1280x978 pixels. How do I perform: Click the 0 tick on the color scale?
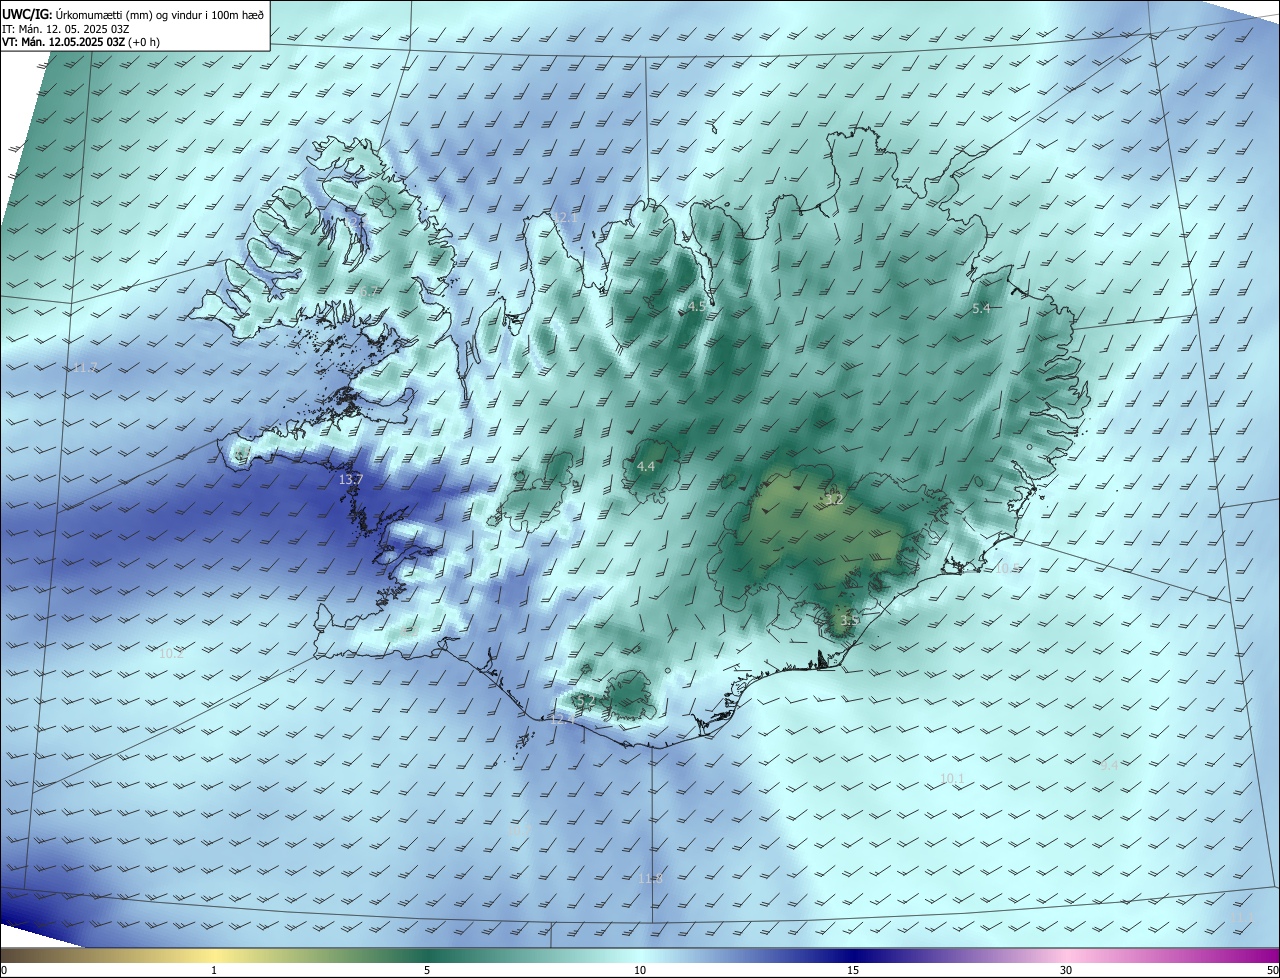tap(3, 971)
